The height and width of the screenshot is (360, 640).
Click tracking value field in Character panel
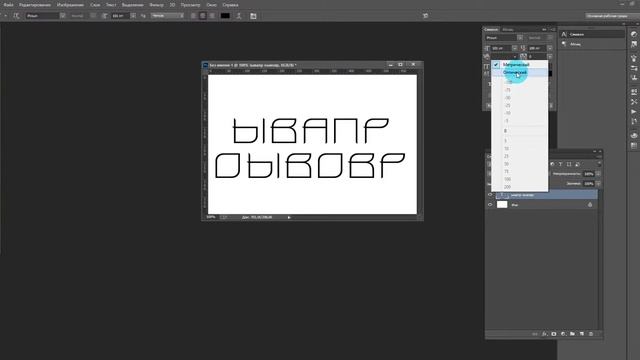[x=537, y=57]
